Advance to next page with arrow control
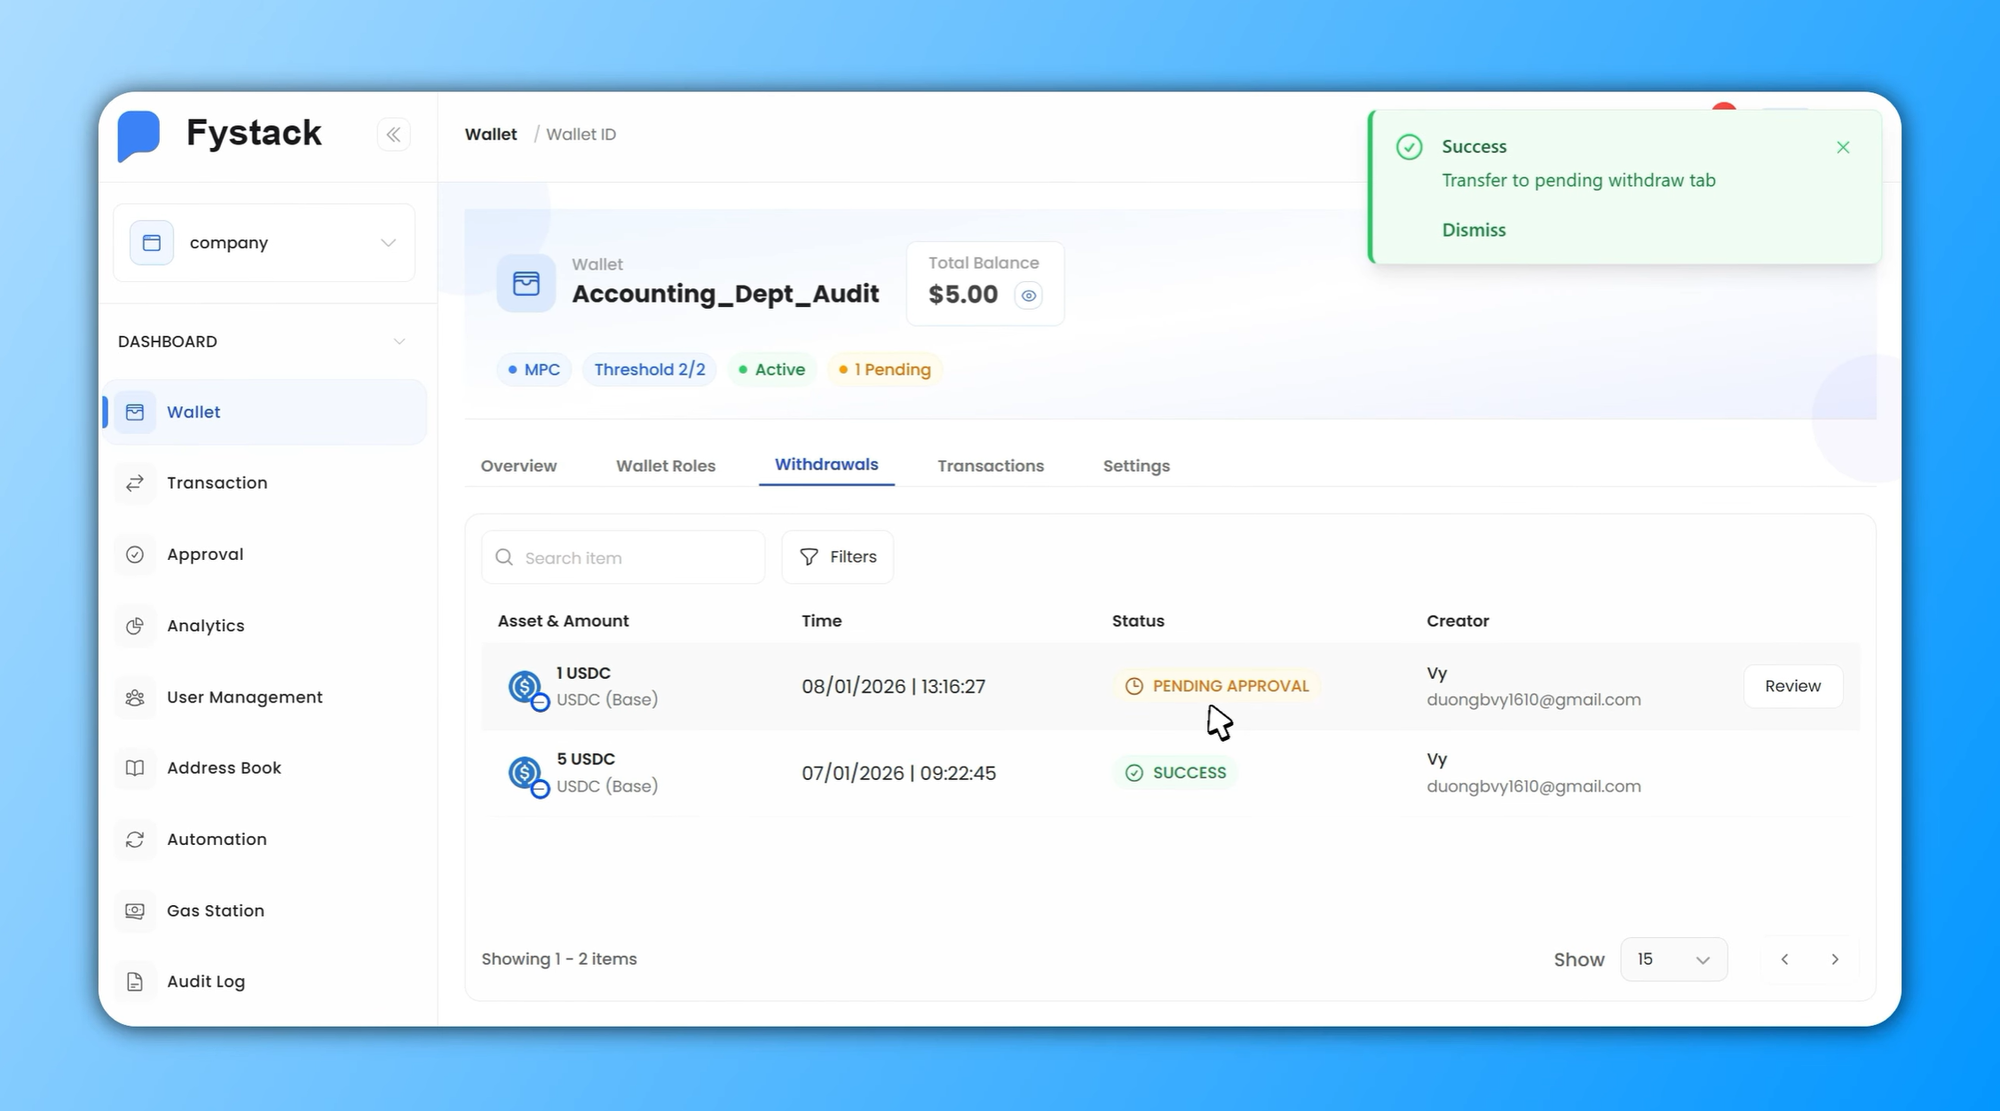The width and height of the screenshot is (2000, 1111). 1836,959
